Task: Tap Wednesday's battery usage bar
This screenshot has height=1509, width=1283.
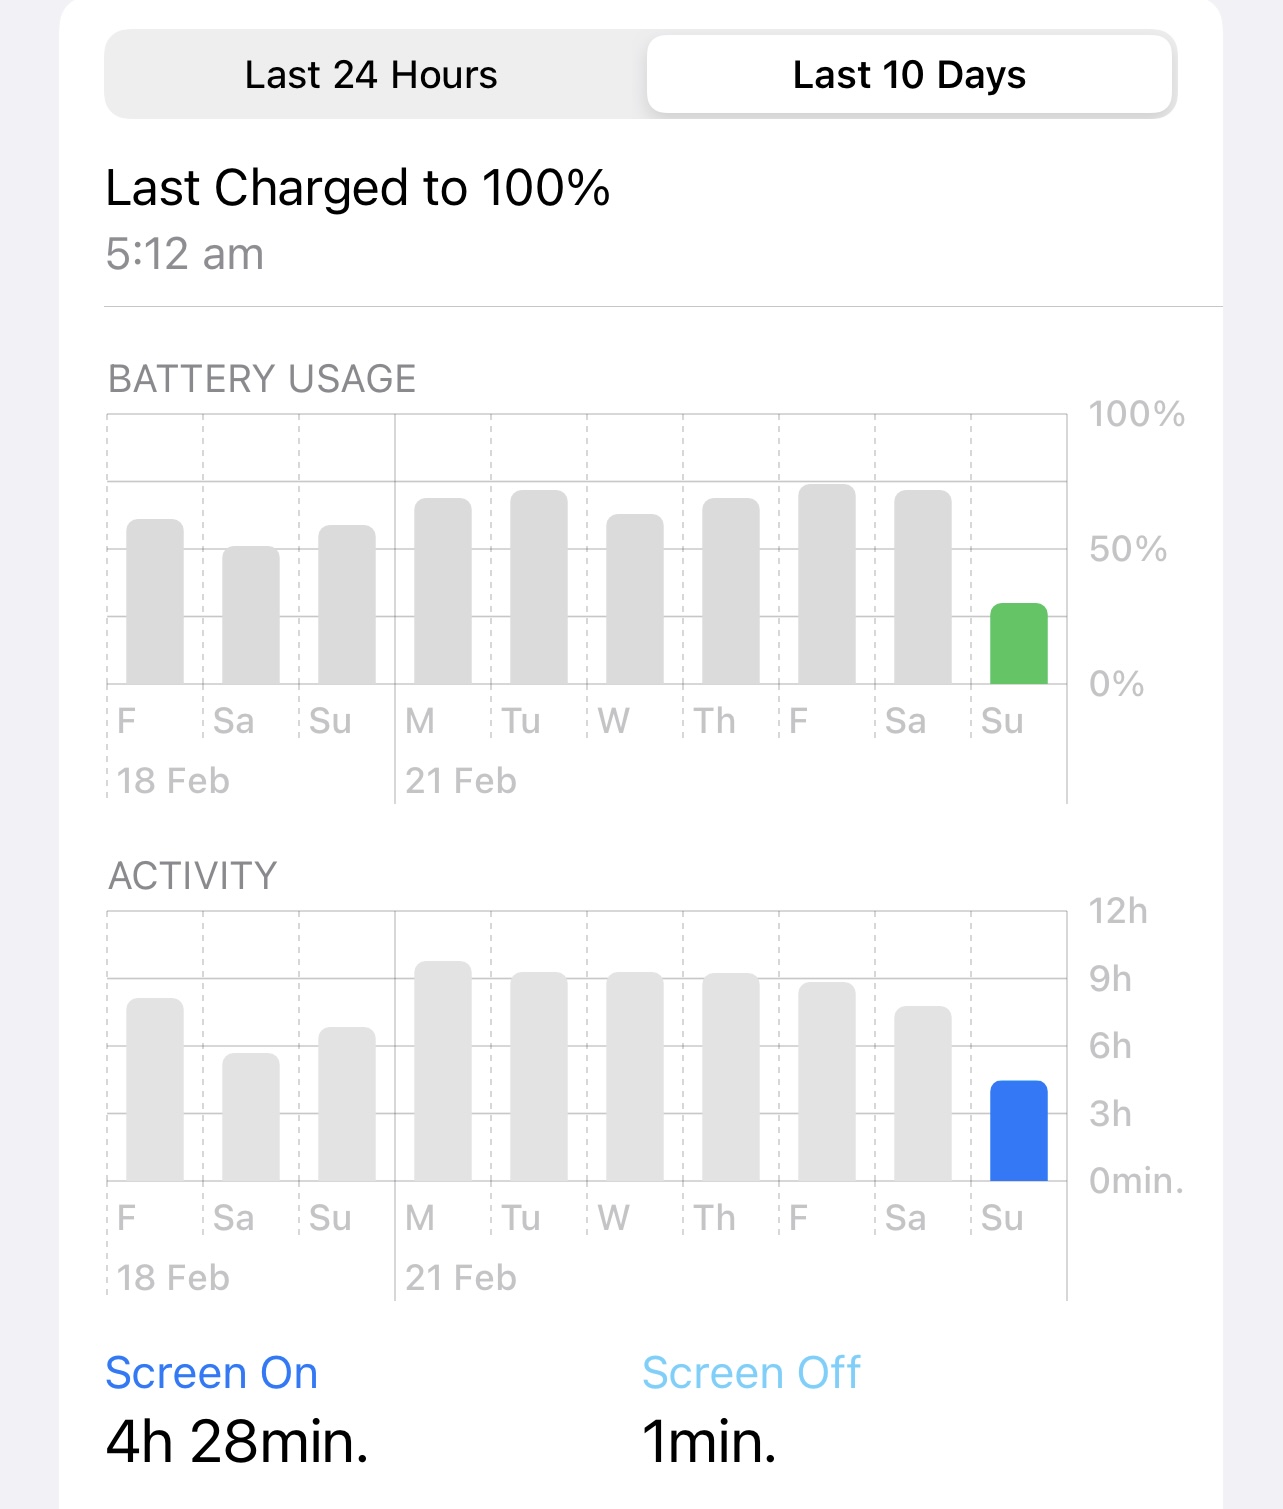Action: [635, 599]
